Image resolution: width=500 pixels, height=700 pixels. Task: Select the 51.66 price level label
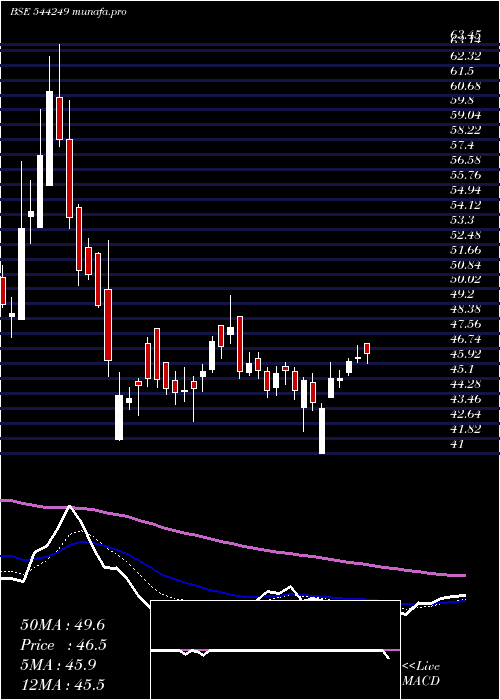pos(466,250)
